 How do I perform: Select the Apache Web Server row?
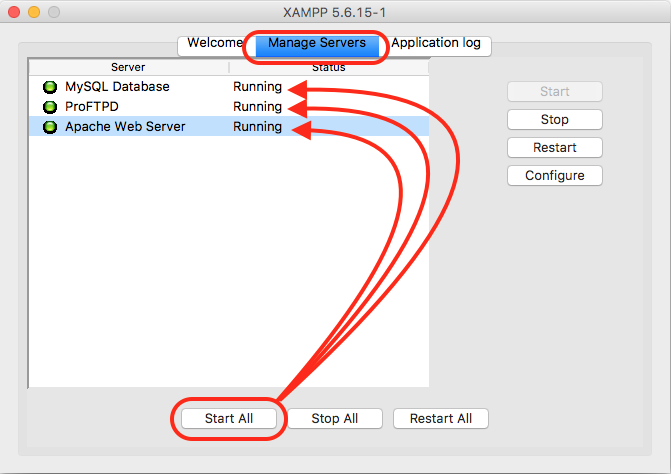coord(229,127)
